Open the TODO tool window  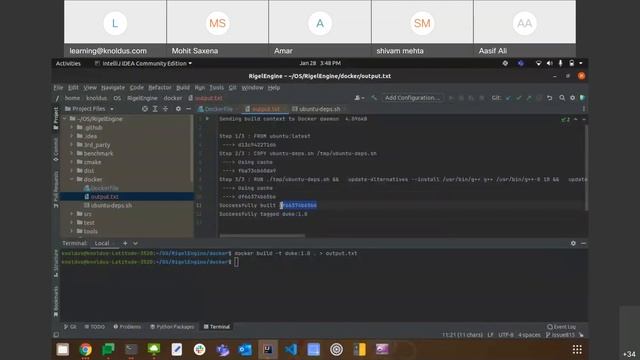(x=95, y=327)
